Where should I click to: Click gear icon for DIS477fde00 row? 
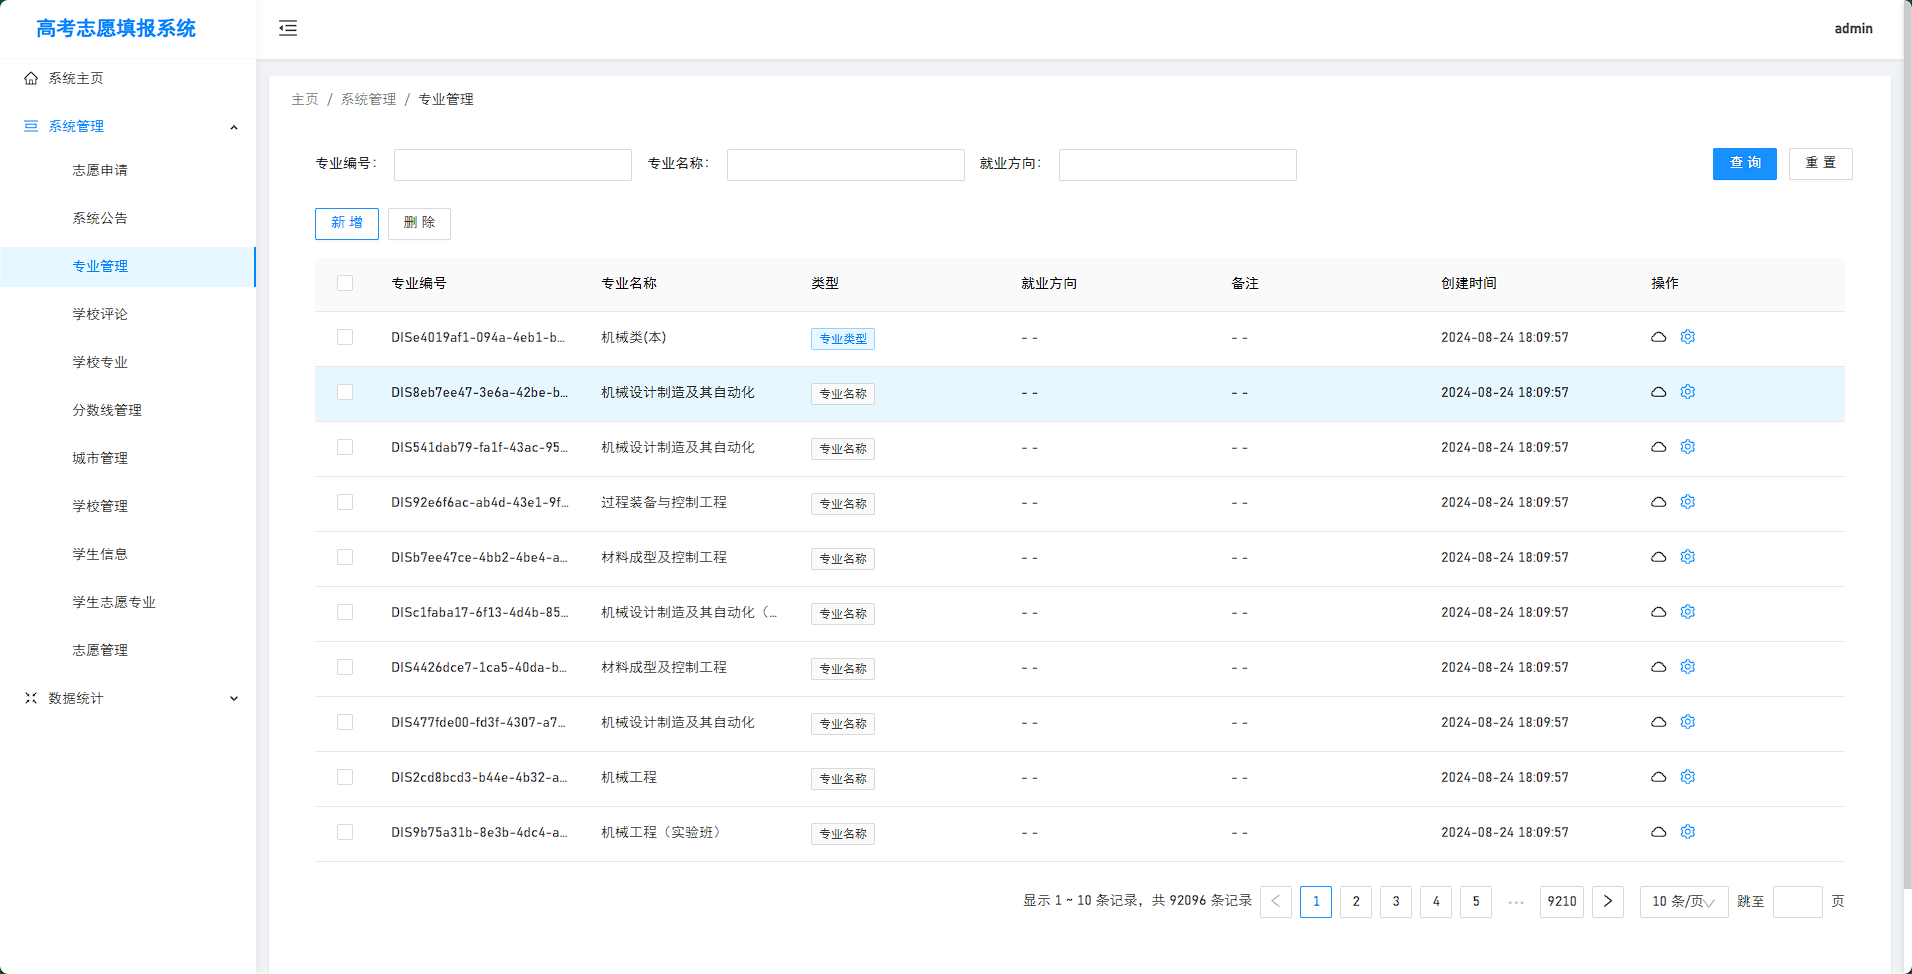coord(1688,722)
